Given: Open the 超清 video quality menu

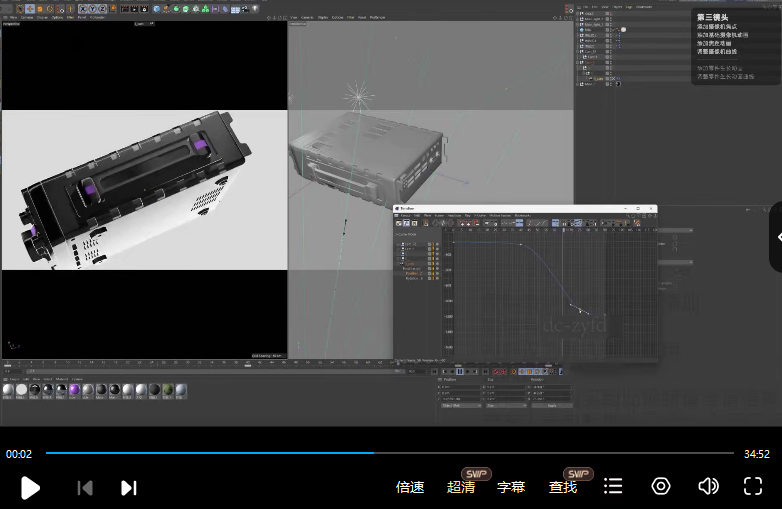Looking at the screenshot, I should point(461,487).
